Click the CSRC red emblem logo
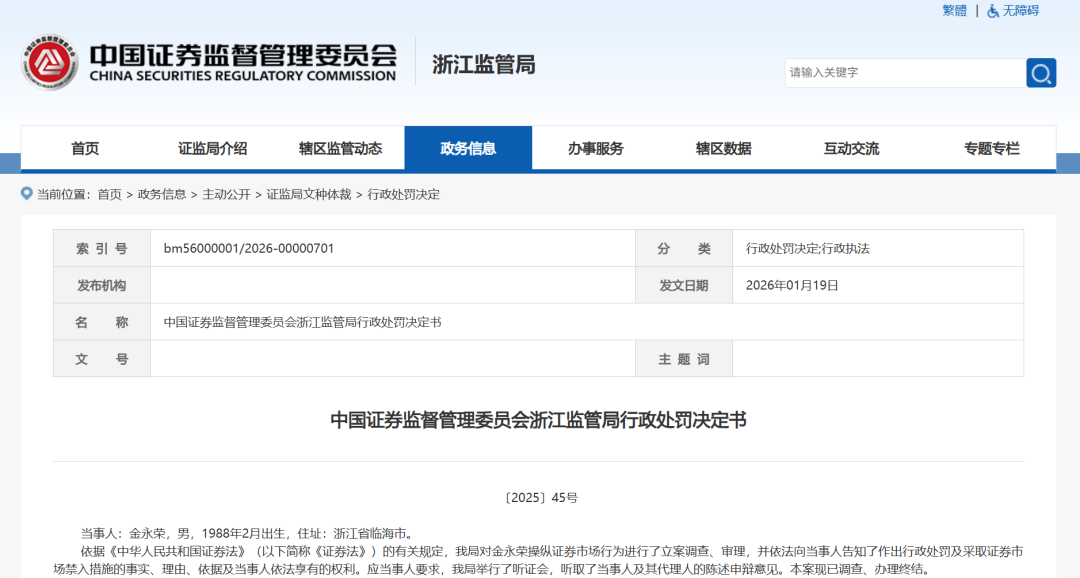The height and width of the screenshot is (578, 1080). [49, 63]
